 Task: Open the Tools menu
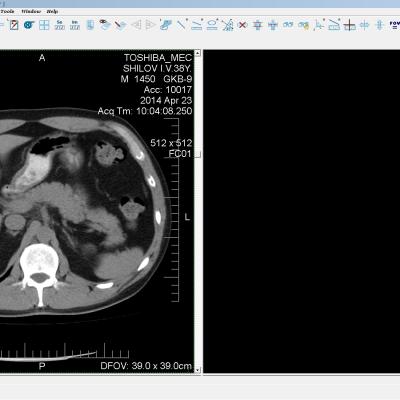7,11
